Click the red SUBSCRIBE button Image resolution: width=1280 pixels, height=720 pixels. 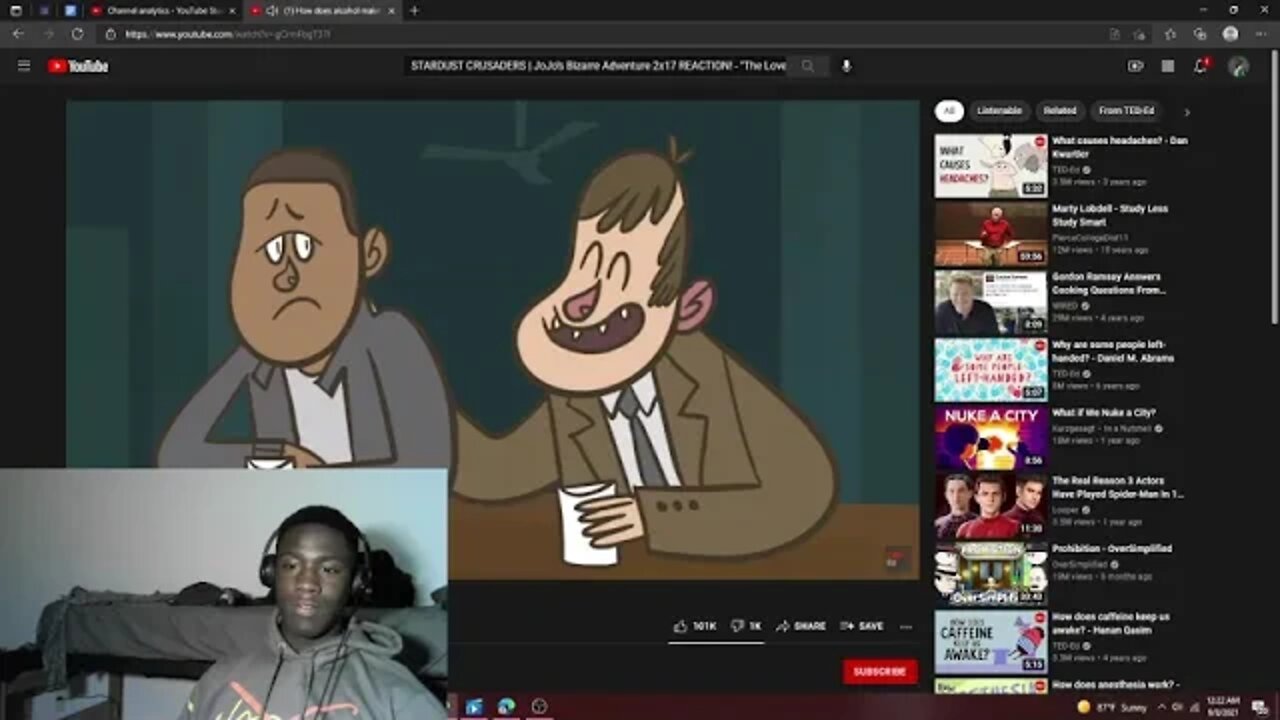point(880,672)
